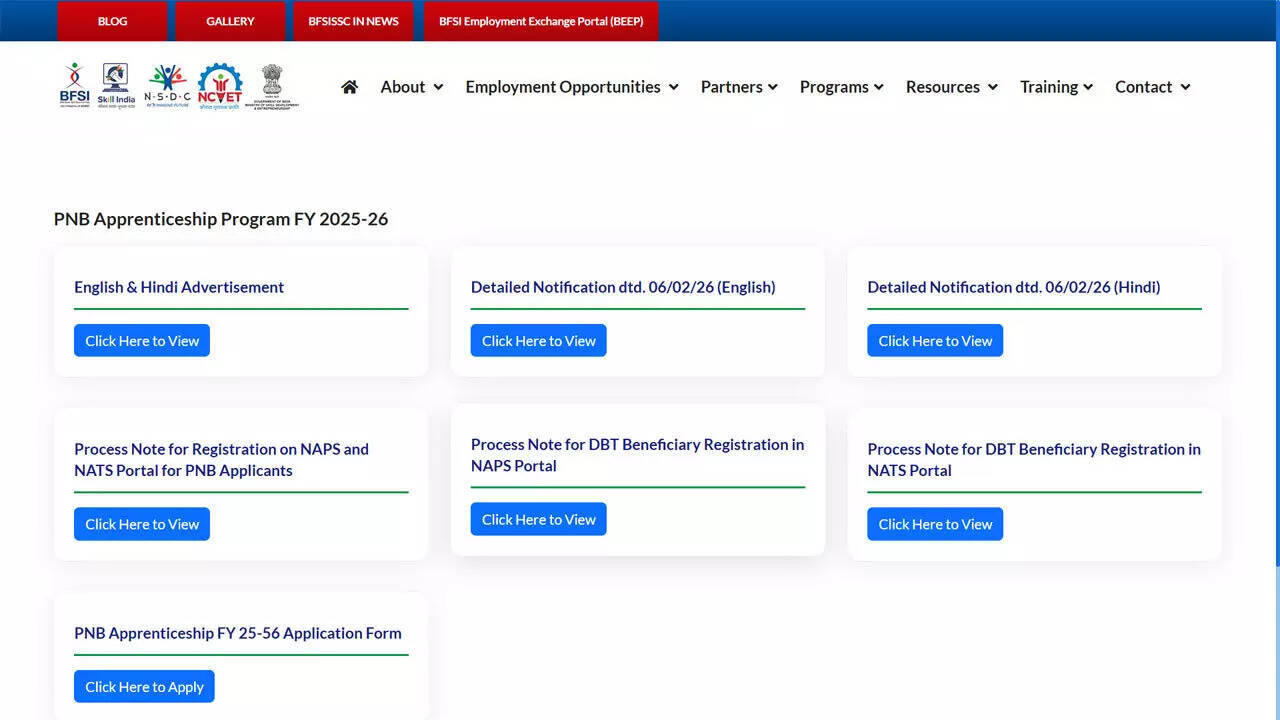View the Detailed Notification in English
1280x720 pixels.
coord(538,340)
